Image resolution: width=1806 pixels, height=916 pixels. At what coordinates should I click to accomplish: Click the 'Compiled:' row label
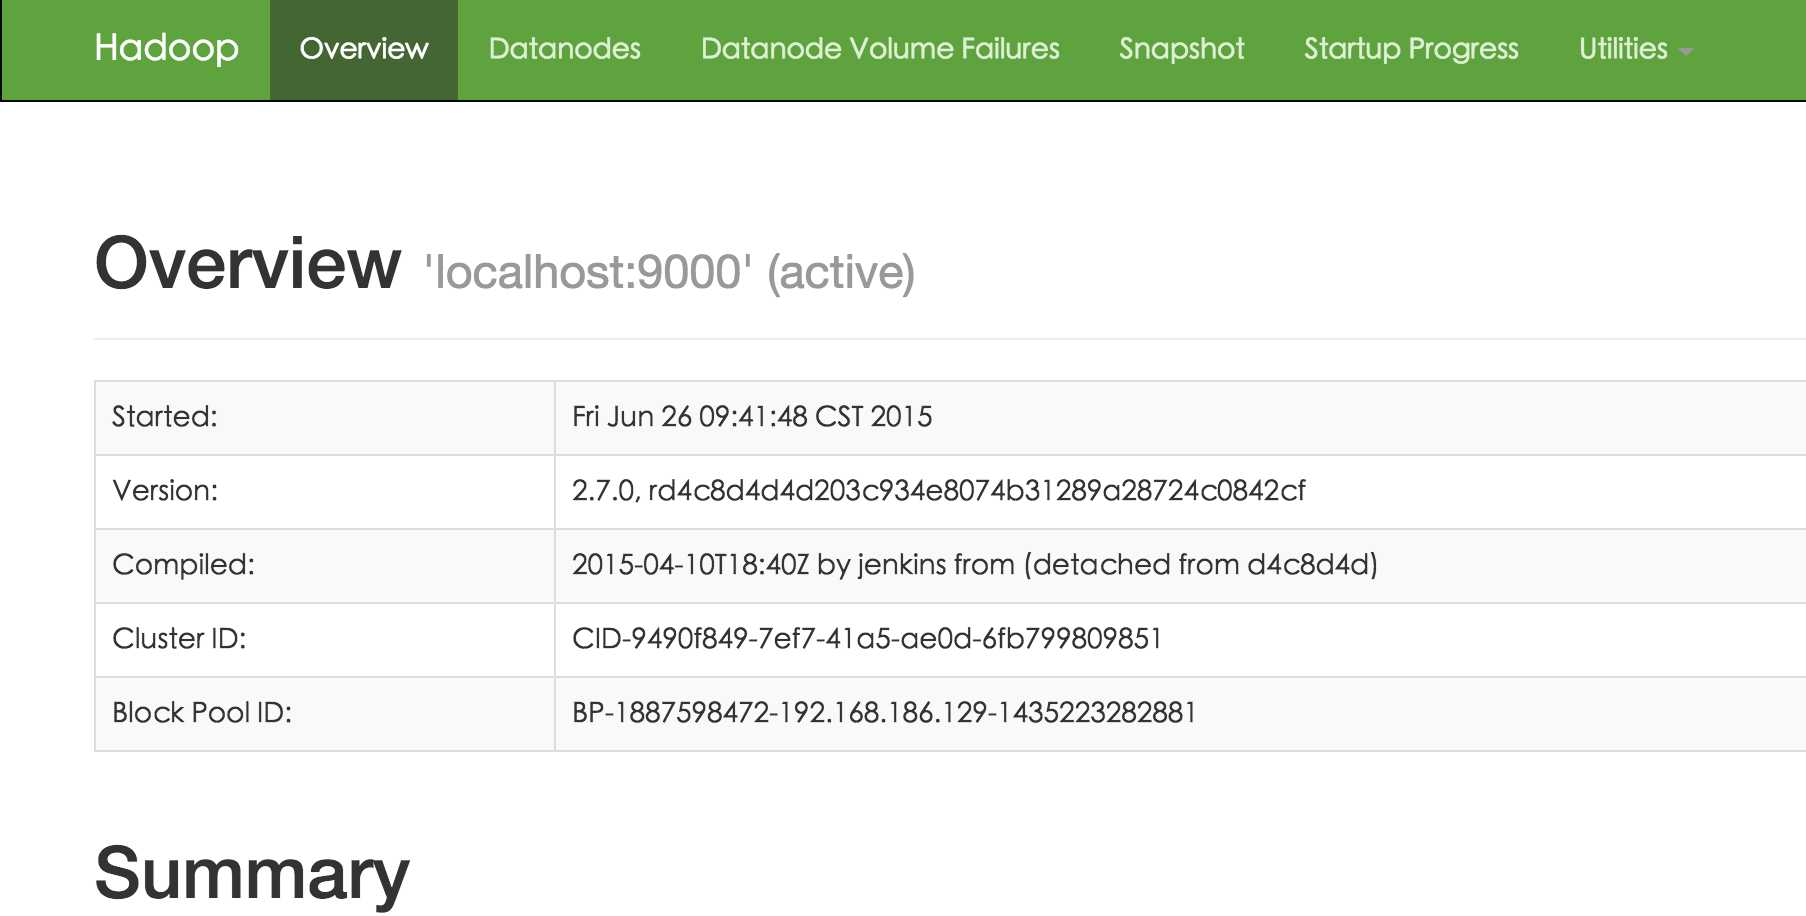point(183,564)
